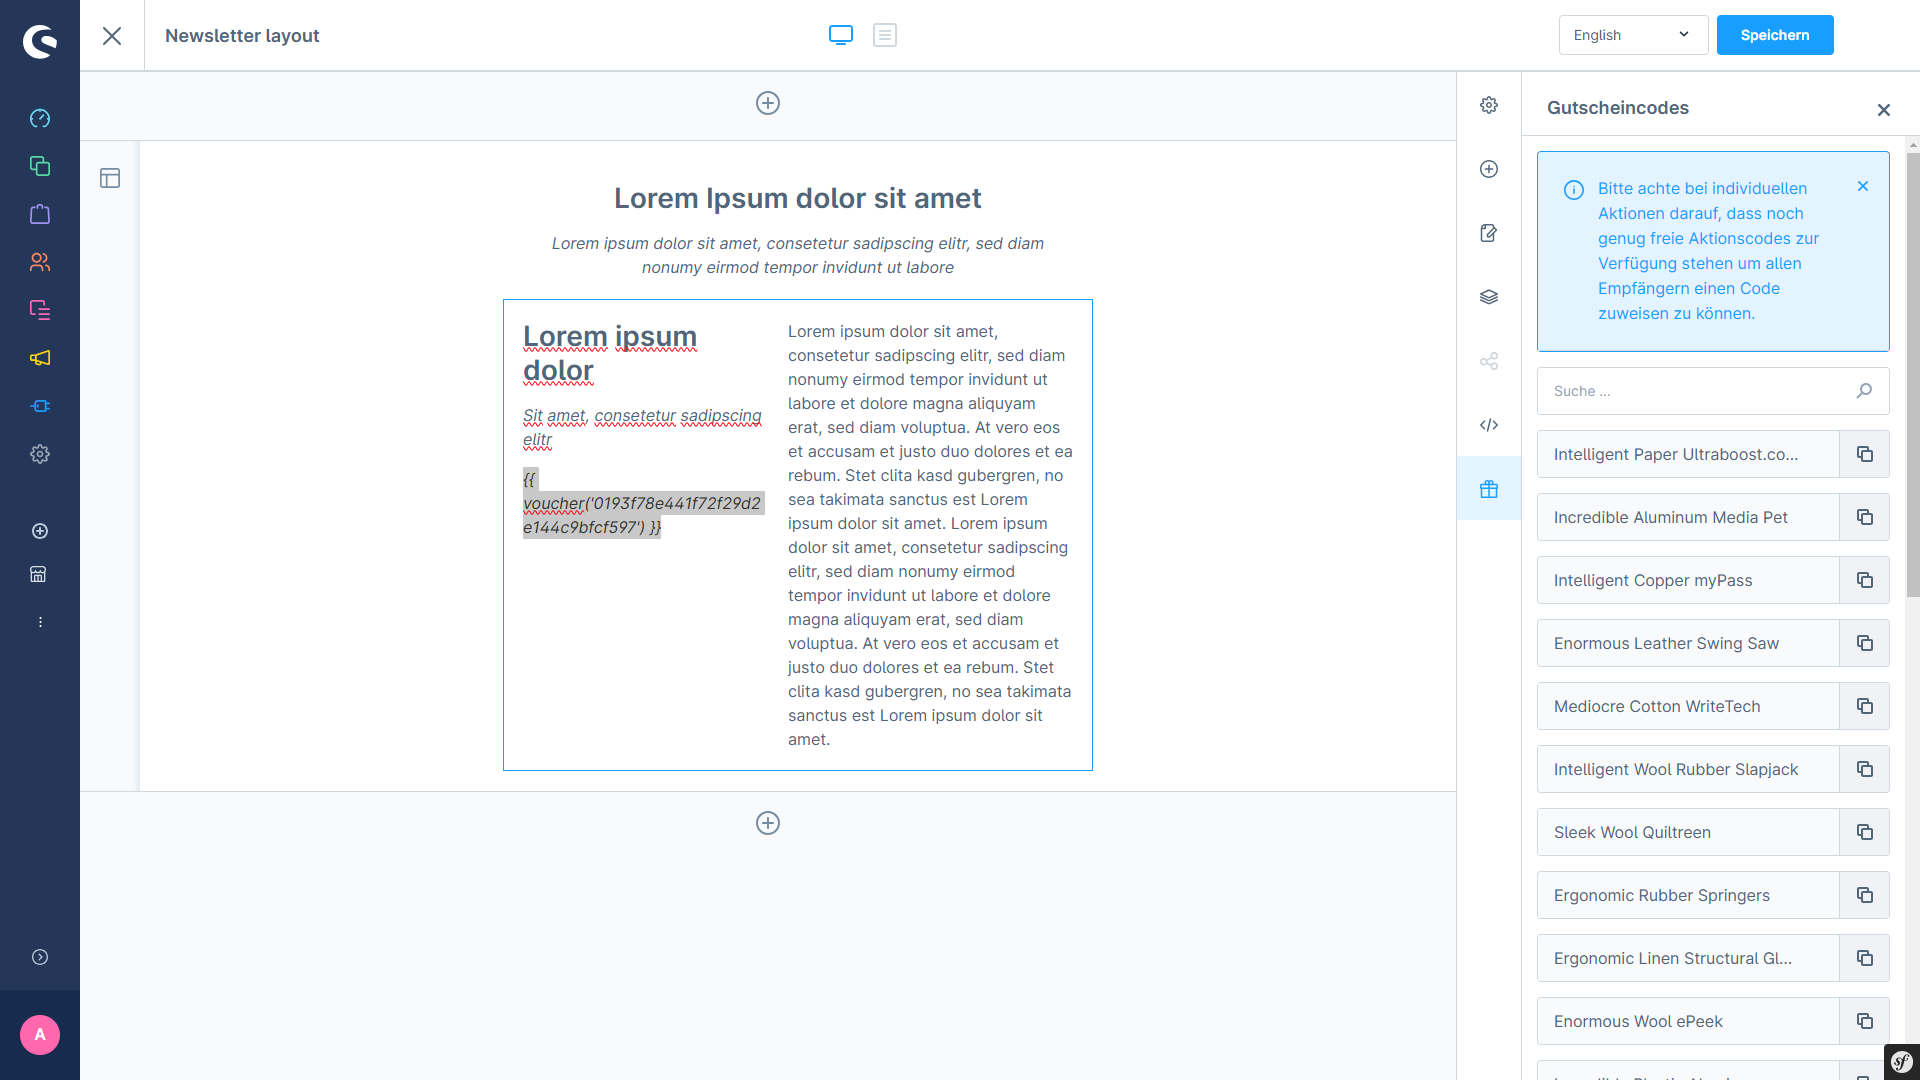Image resolution: width=1920 pixels, height=1080 pixels.
Task: Add a section above using top plus
Action: pos(768,103)
